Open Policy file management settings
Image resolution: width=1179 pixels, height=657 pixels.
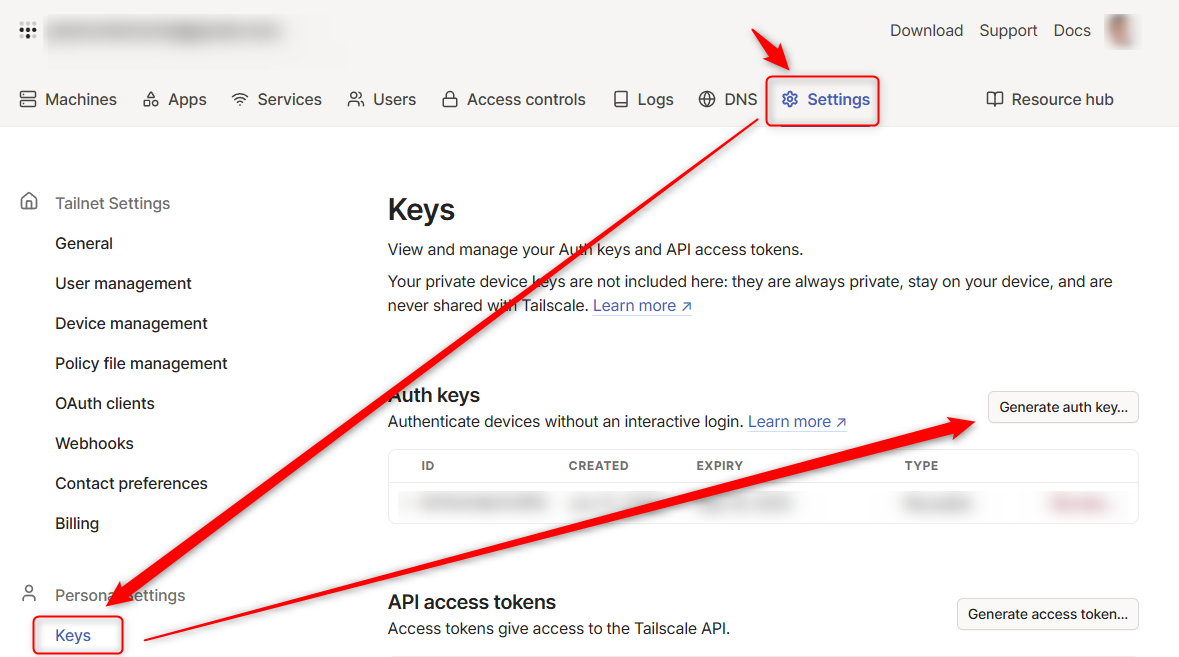tap(141, 363)
